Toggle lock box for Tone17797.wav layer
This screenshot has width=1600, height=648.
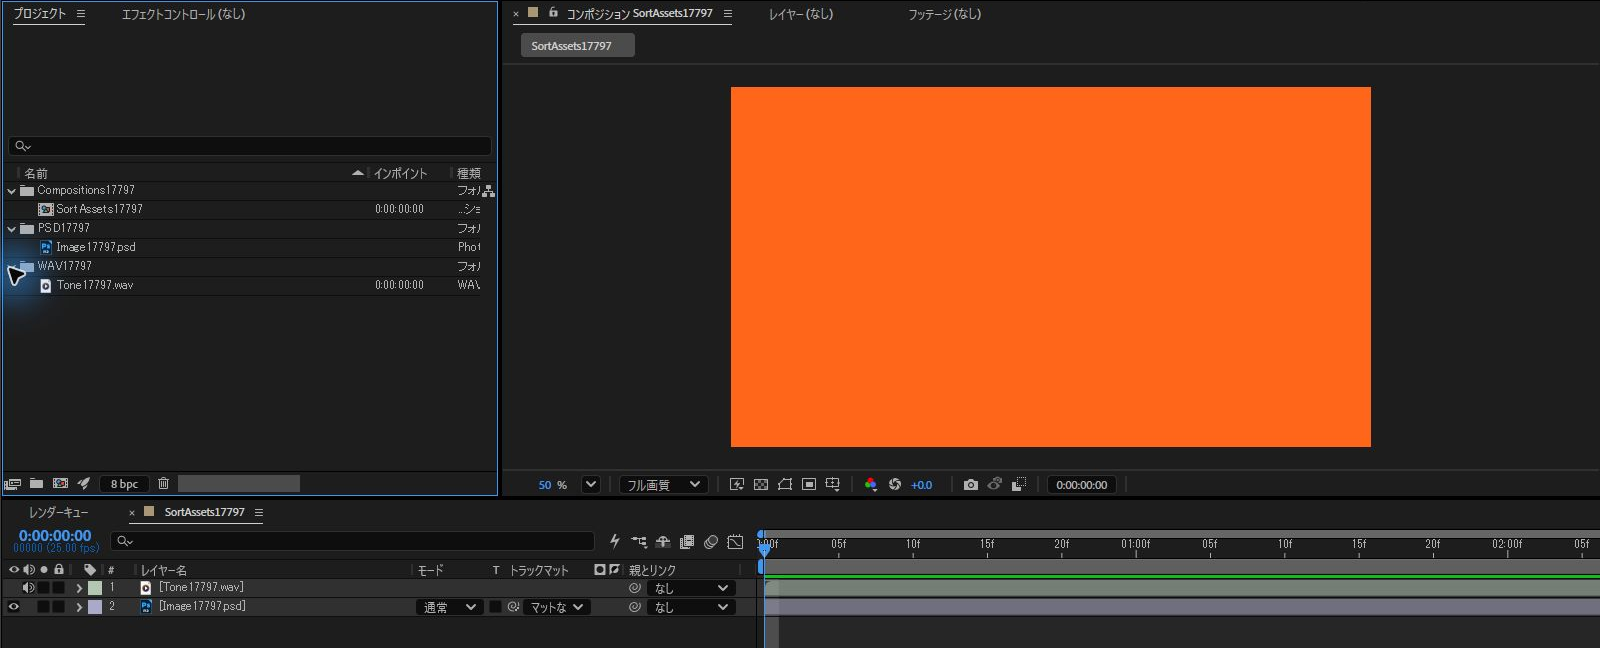coord(58,588)
